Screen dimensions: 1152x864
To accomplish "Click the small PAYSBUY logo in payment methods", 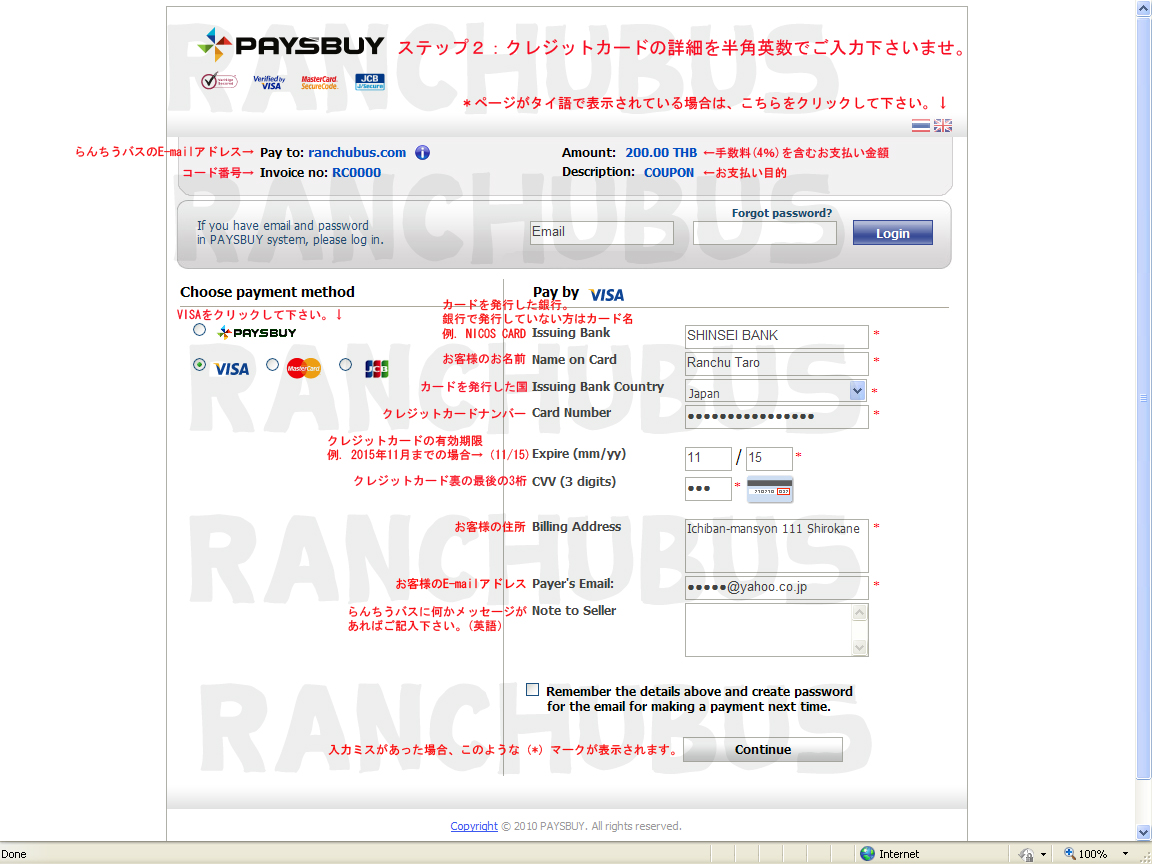I will pos(257,333).
